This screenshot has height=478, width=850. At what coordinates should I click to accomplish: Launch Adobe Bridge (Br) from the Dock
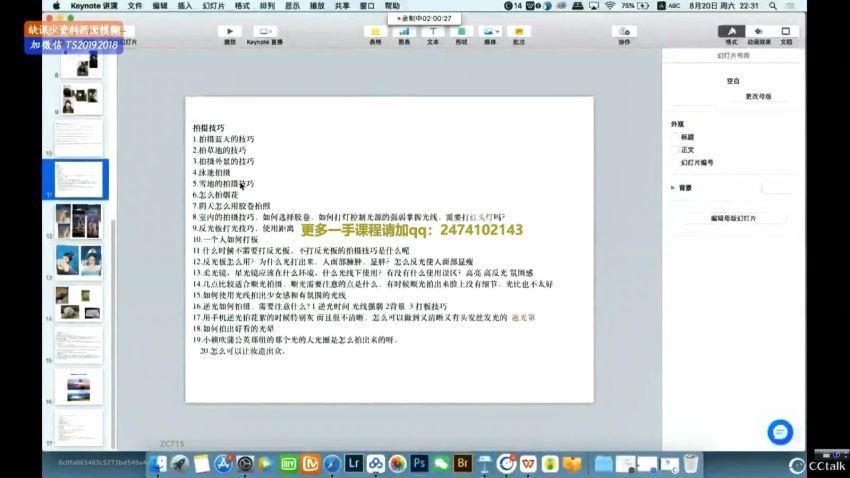click(x=462, y=464)
